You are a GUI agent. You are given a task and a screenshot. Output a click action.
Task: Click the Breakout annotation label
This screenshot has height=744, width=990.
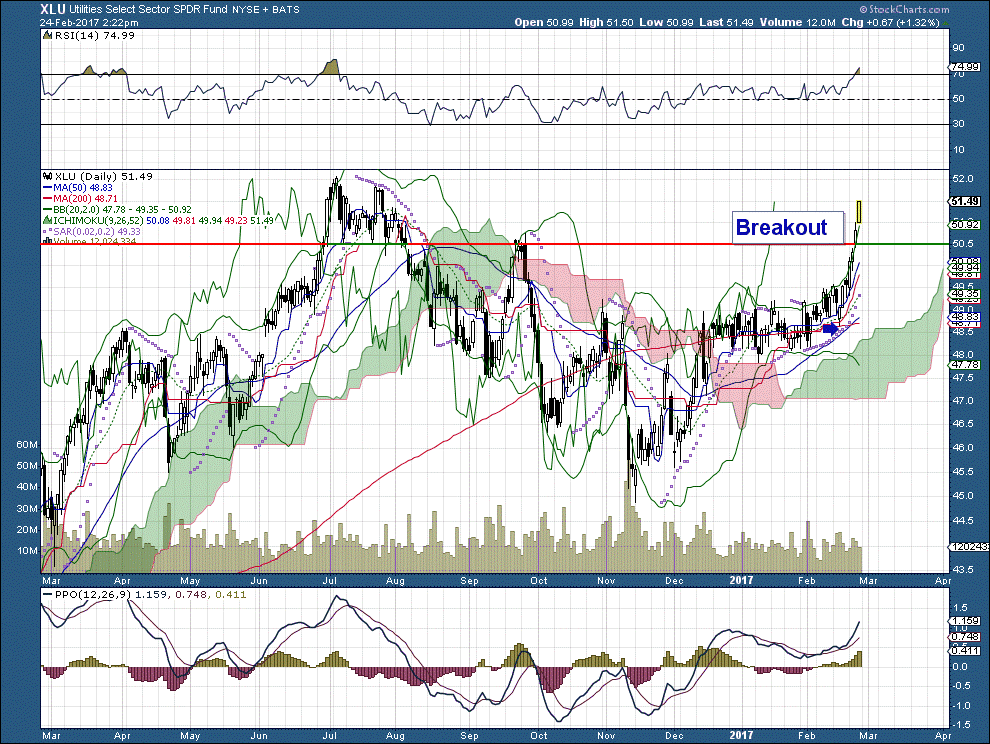click(x=789, y=227)
